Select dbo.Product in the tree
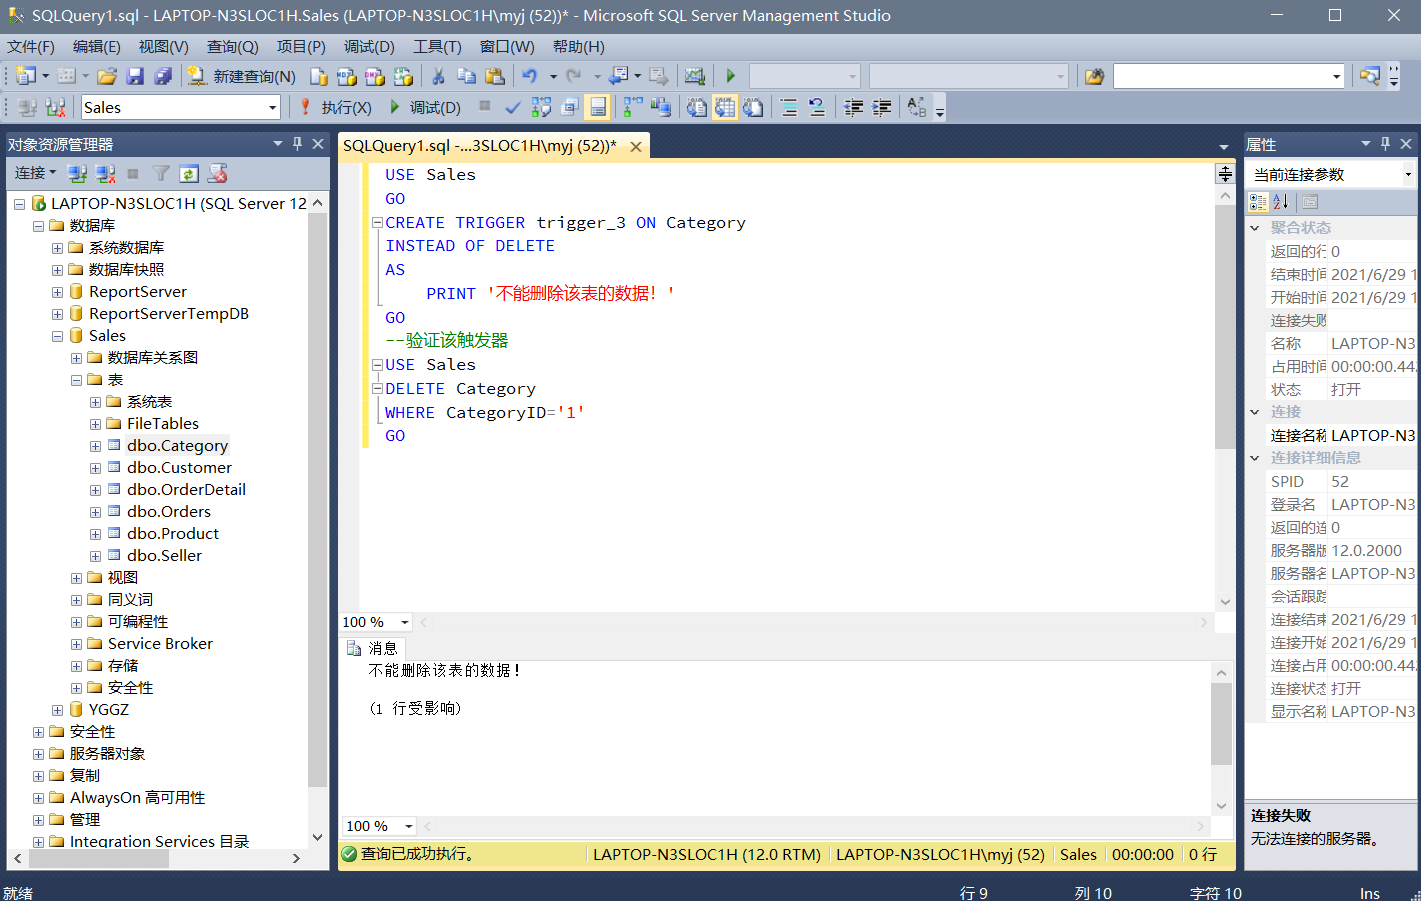 coord(172,534)
